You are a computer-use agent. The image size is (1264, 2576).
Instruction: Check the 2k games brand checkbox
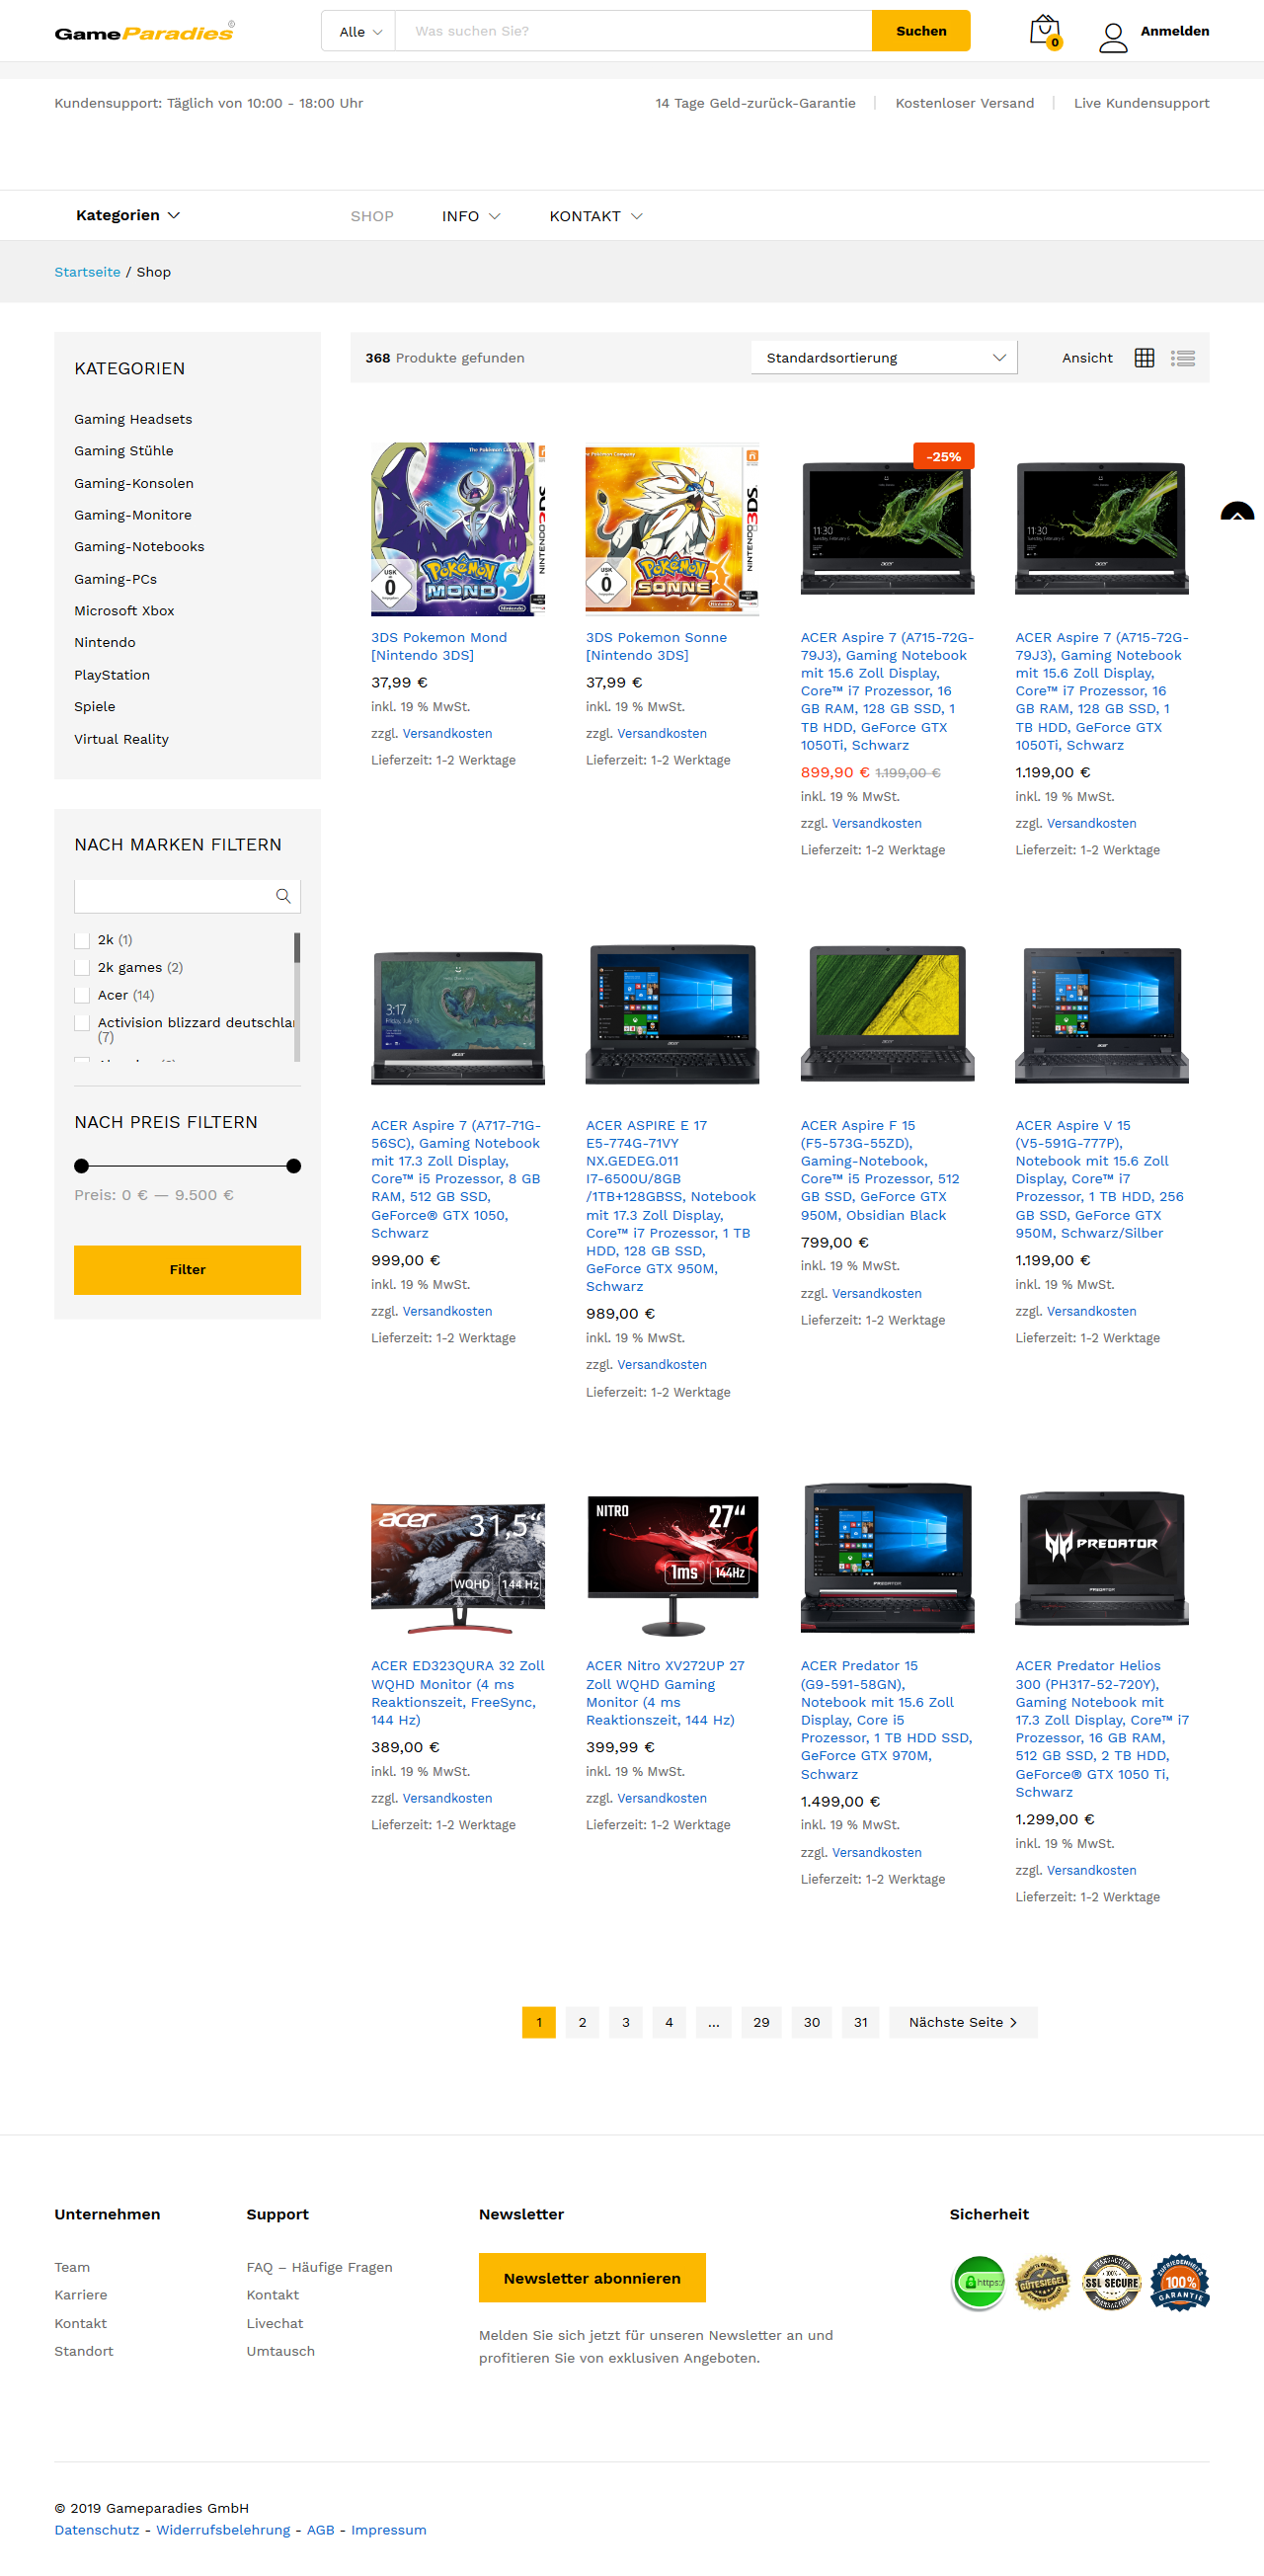[x=82, y=968]
